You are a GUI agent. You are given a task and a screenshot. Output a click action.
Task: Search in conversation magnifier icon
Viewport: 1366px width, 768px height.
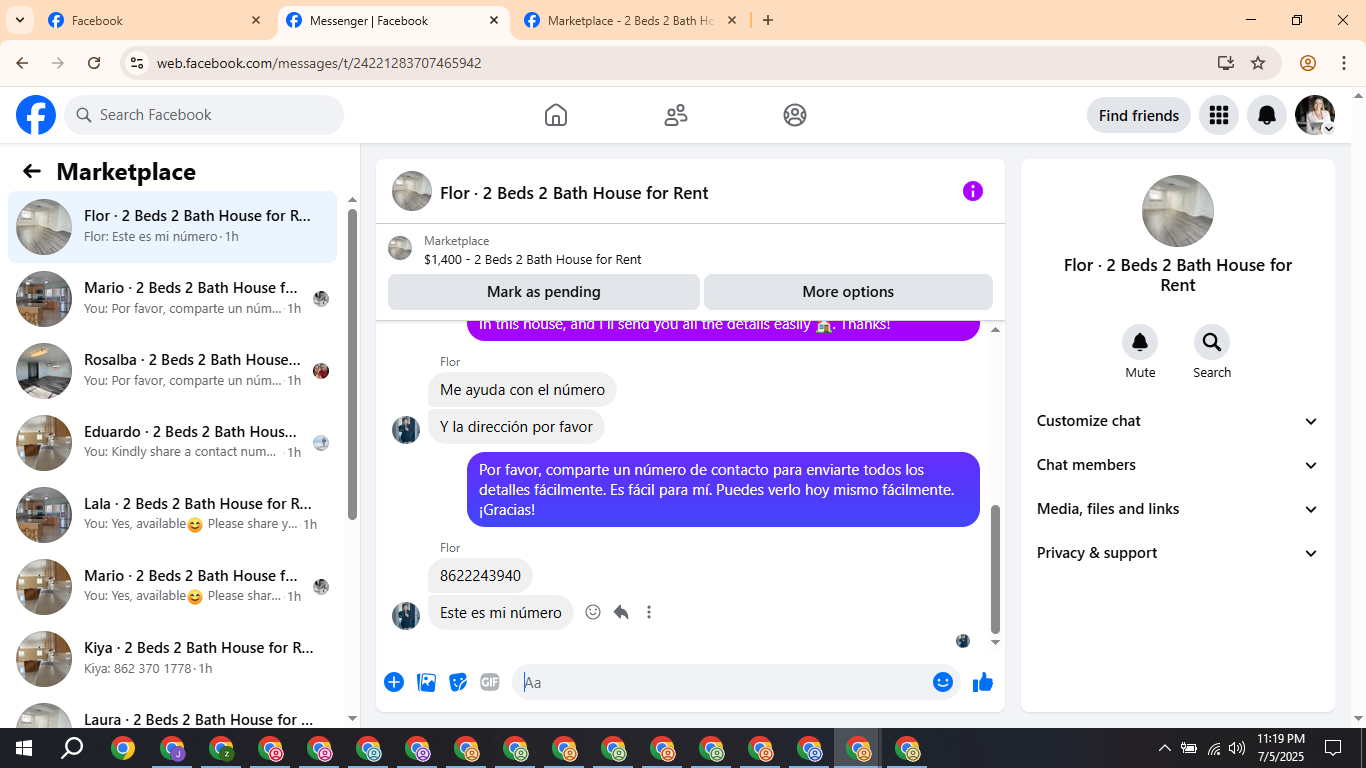click(x=1212, y=343)
